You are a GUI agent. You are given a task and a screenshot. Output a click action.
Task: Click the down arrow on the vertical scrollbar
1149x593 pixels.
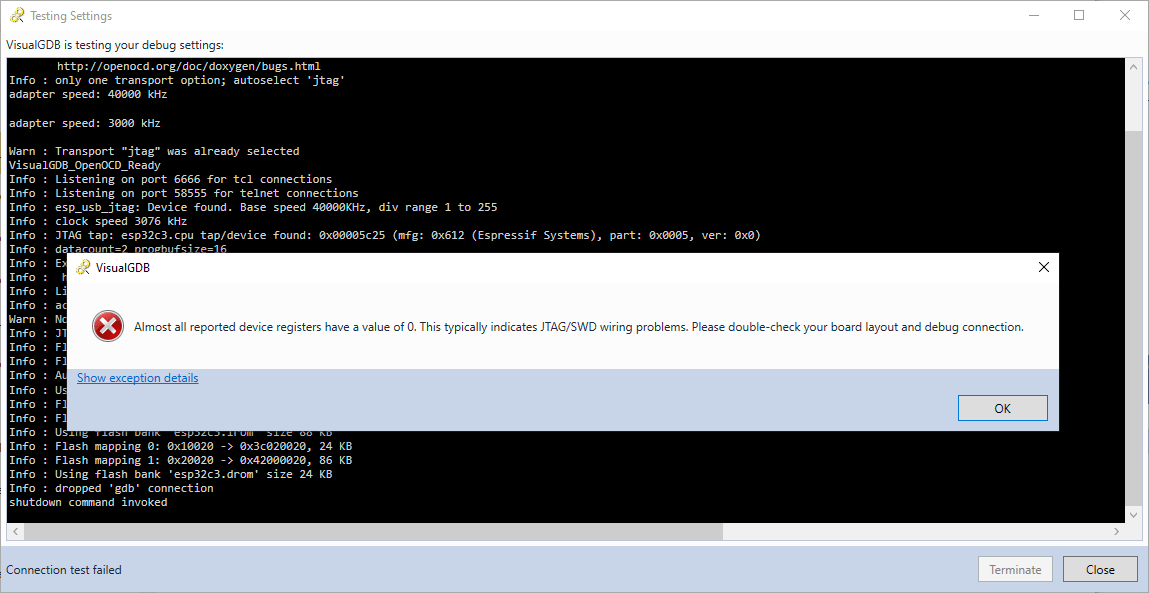click(1133, 513)
